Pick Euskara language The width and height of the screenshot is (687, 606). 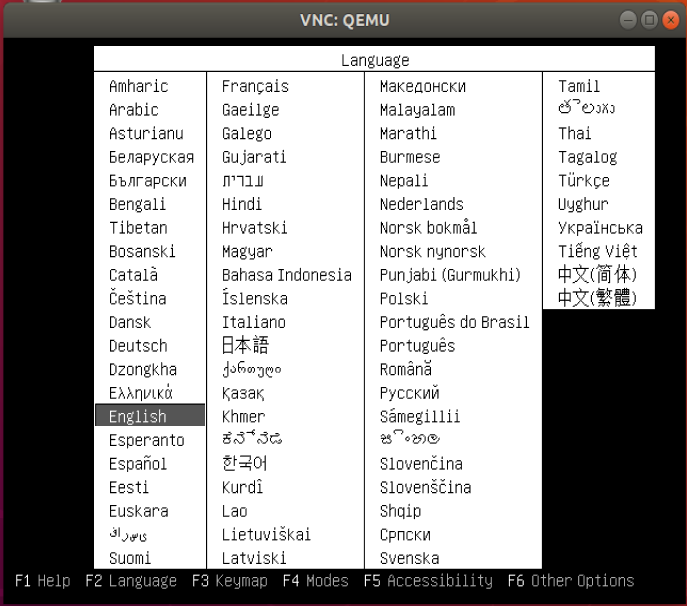pos(138,511)
